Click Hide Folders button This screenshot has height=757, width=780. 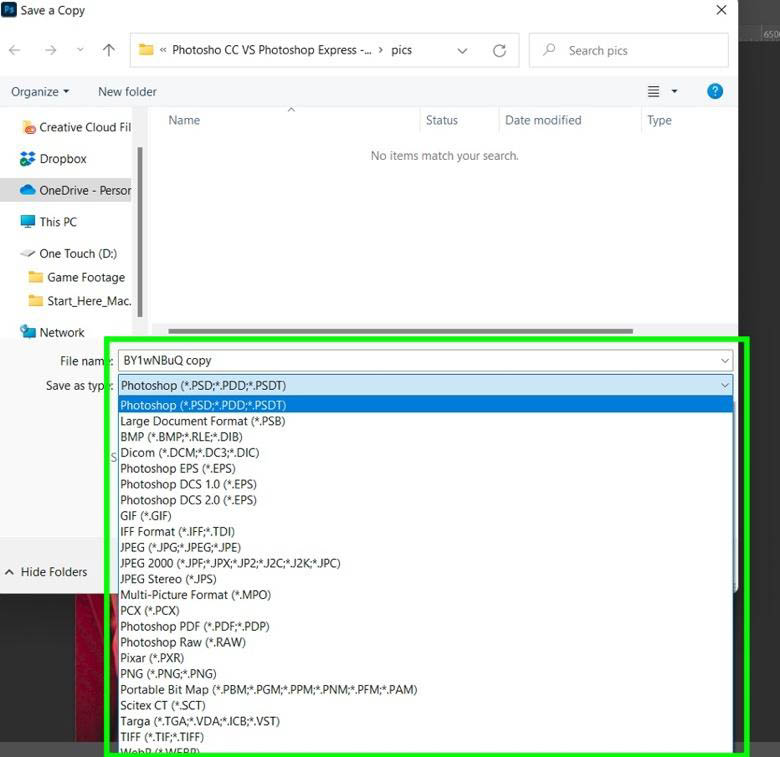pos(46,572)
